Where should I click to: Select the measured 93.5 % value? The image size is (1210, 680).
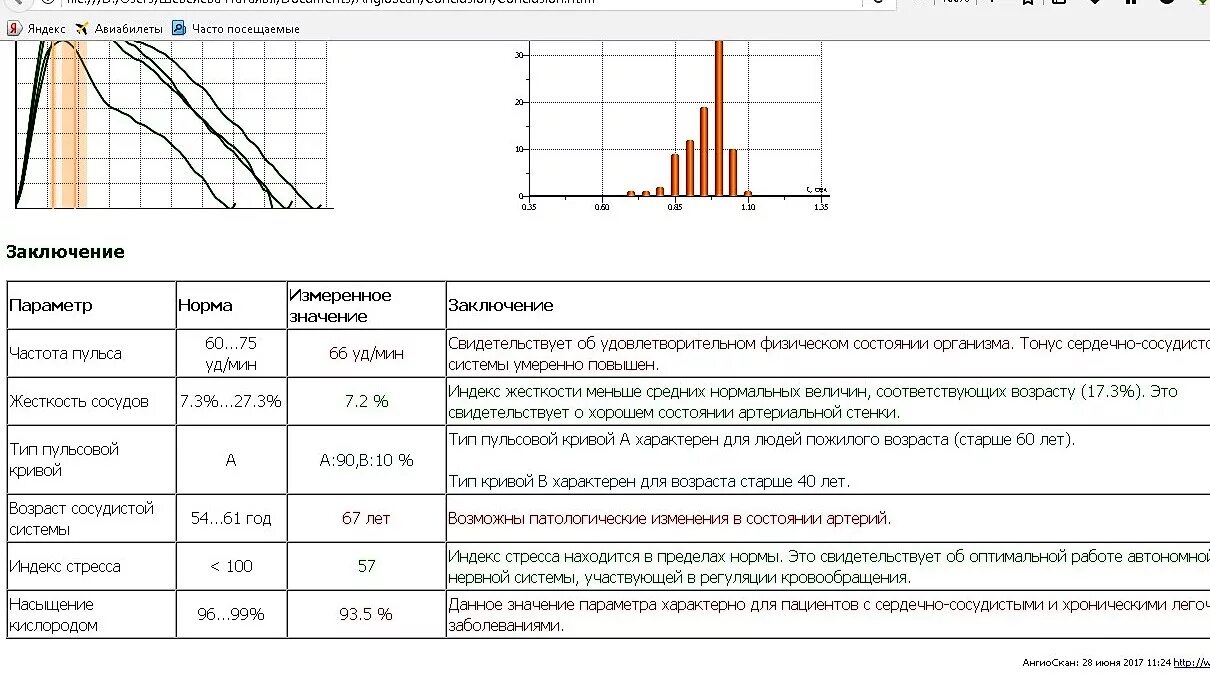coord(366,614)
